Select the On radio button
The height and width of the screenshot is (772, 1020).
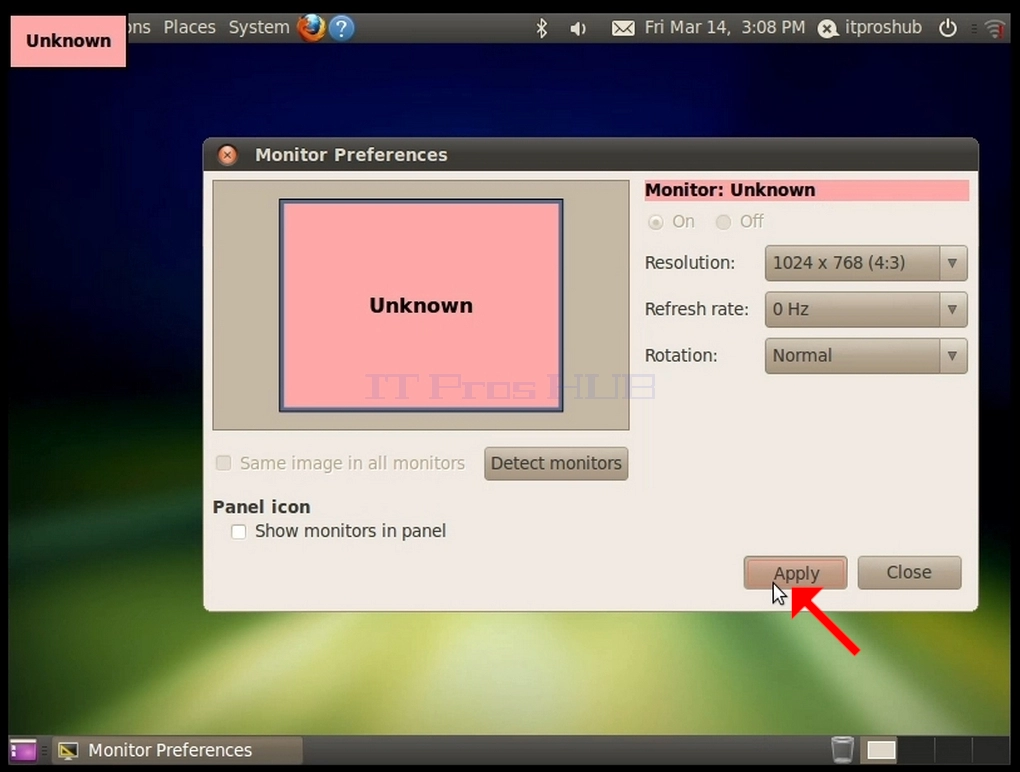(x=656, y=222)
